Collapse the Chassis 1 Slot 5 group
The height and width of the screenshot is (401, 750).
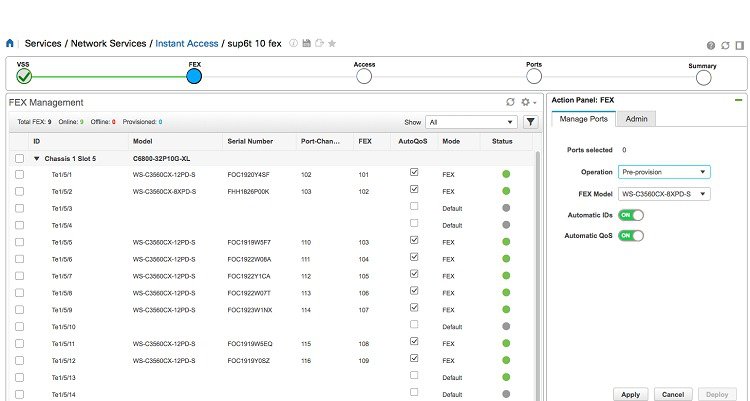click(x=36, y=158)
